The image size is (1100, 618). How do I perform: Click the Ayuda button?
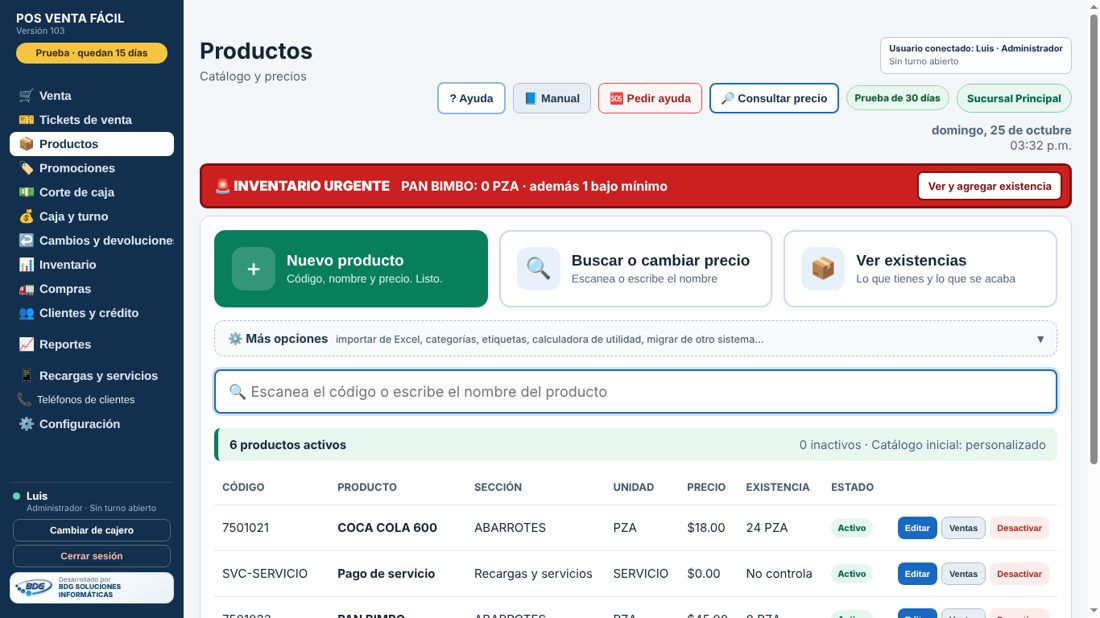click(471, 98)
